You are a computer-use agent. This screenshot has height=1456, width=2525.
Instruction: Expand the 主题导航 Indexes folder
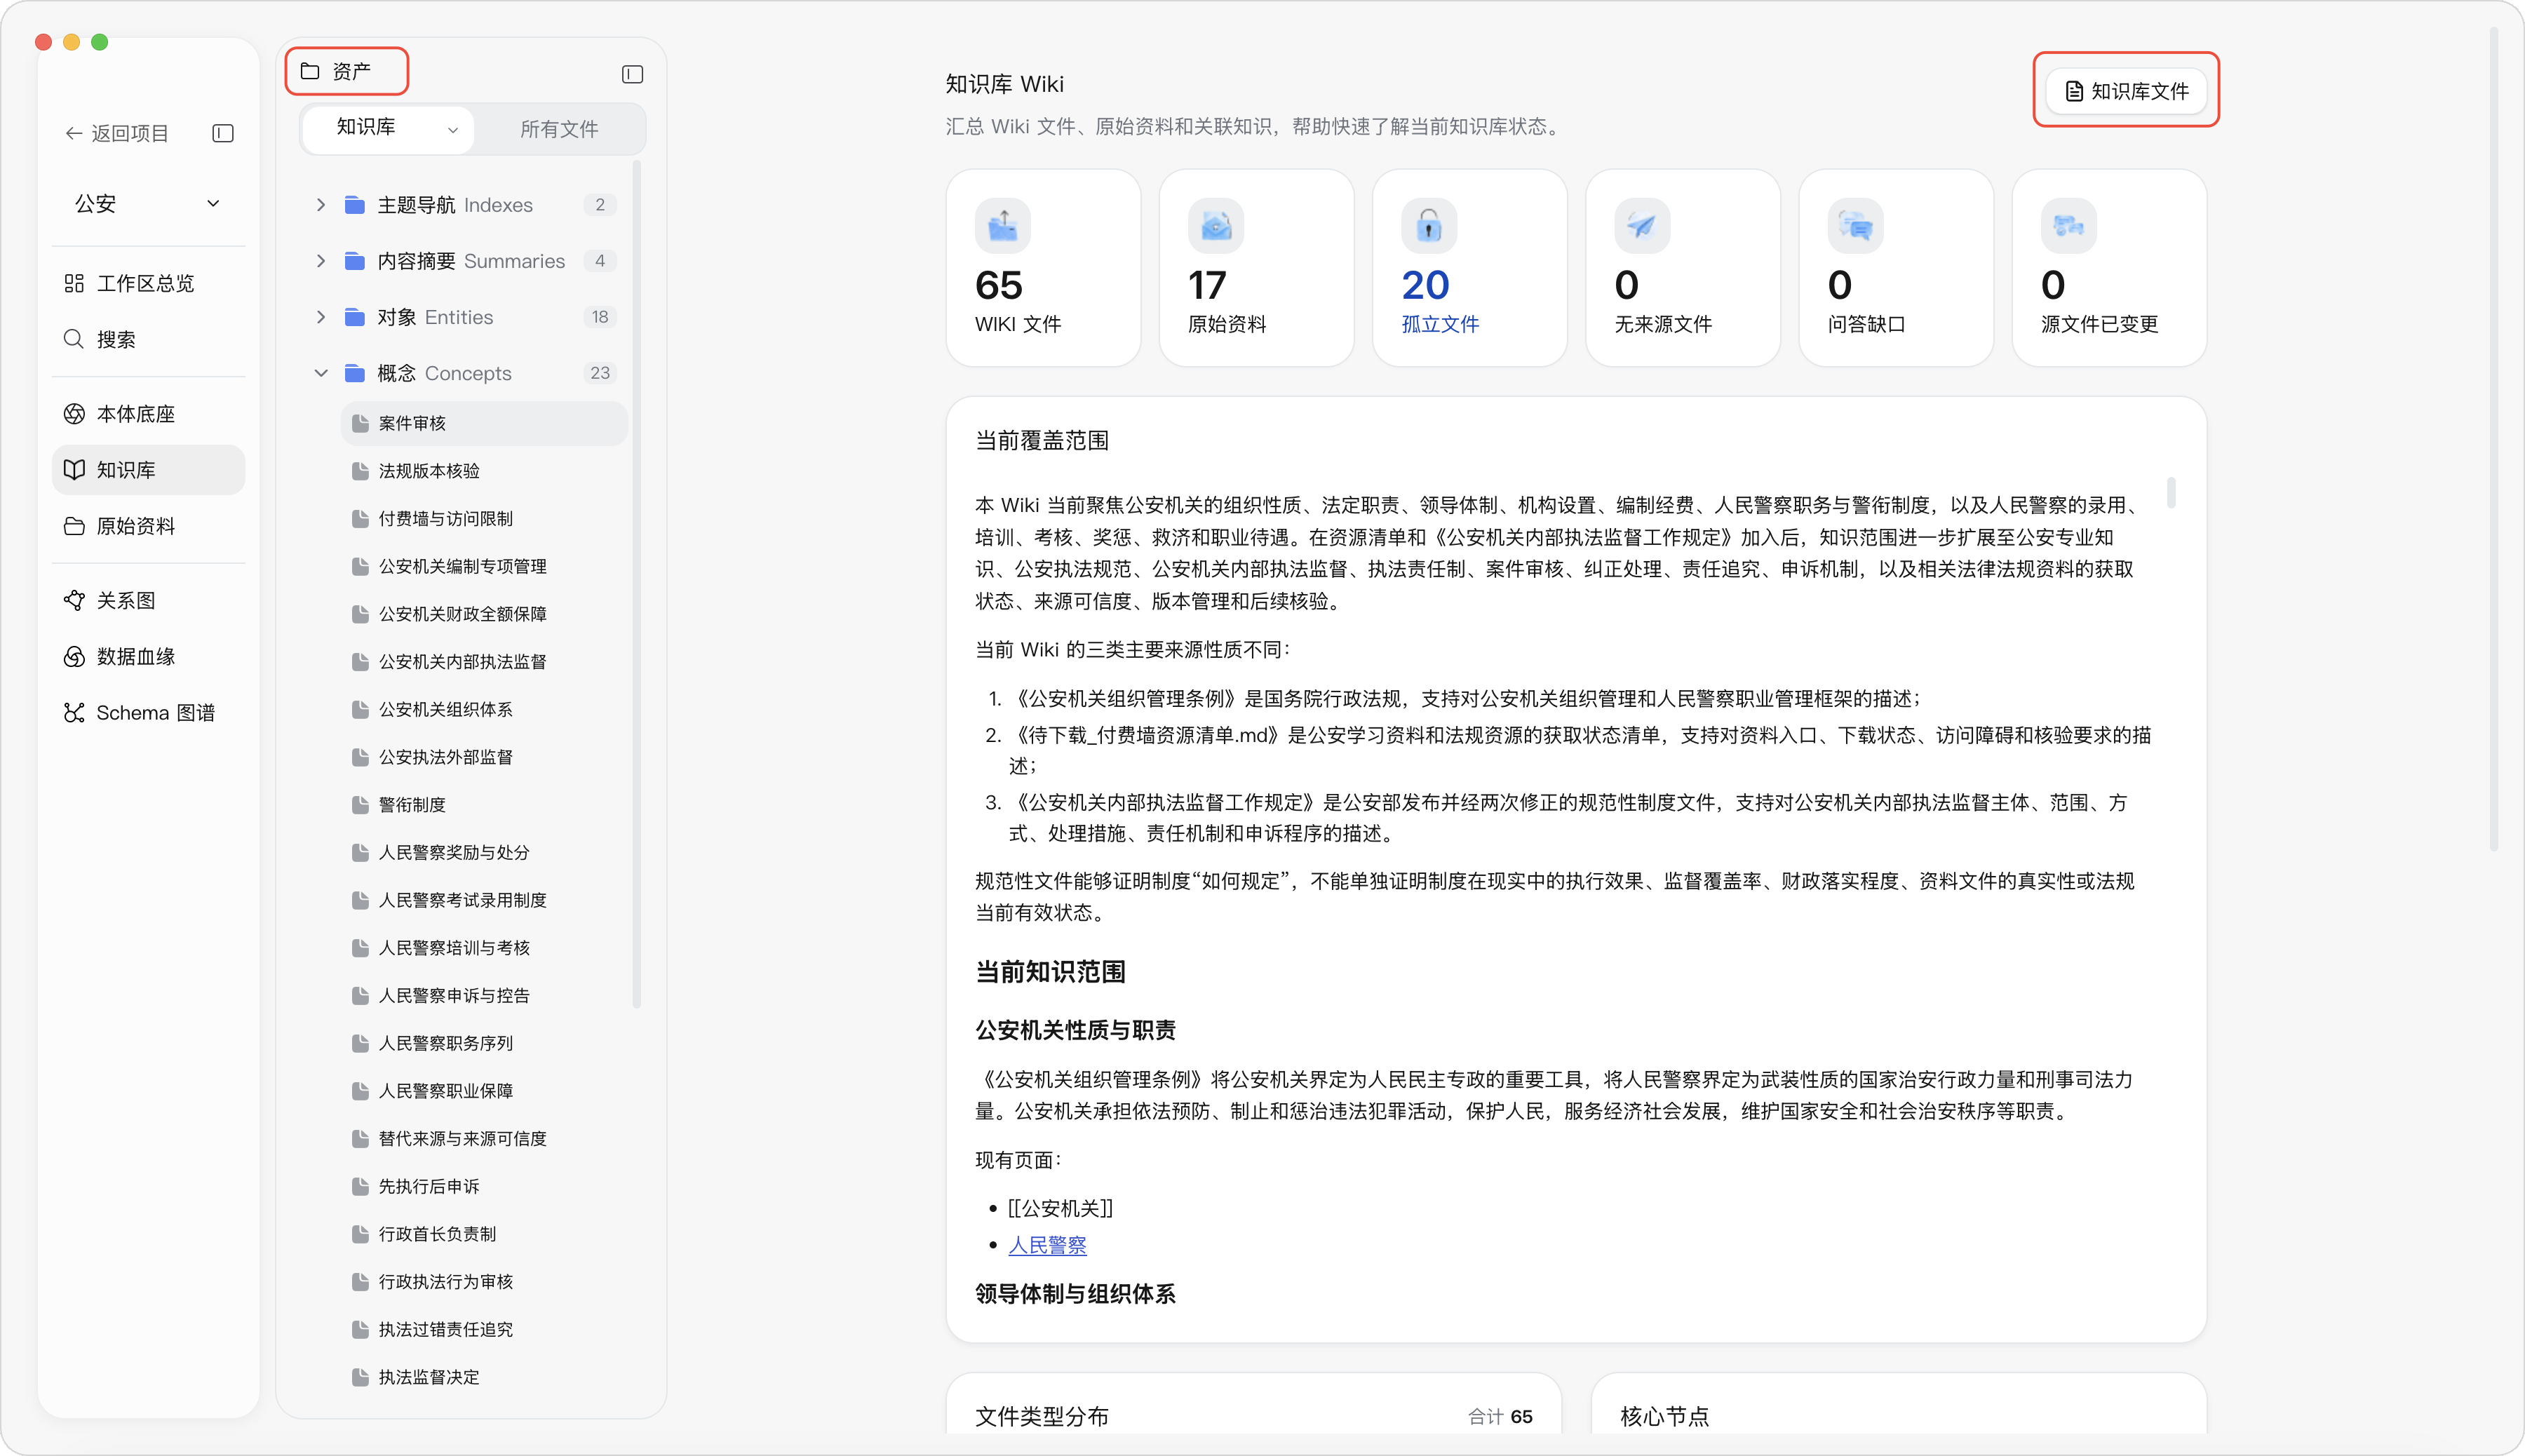(x=320, y=205)
